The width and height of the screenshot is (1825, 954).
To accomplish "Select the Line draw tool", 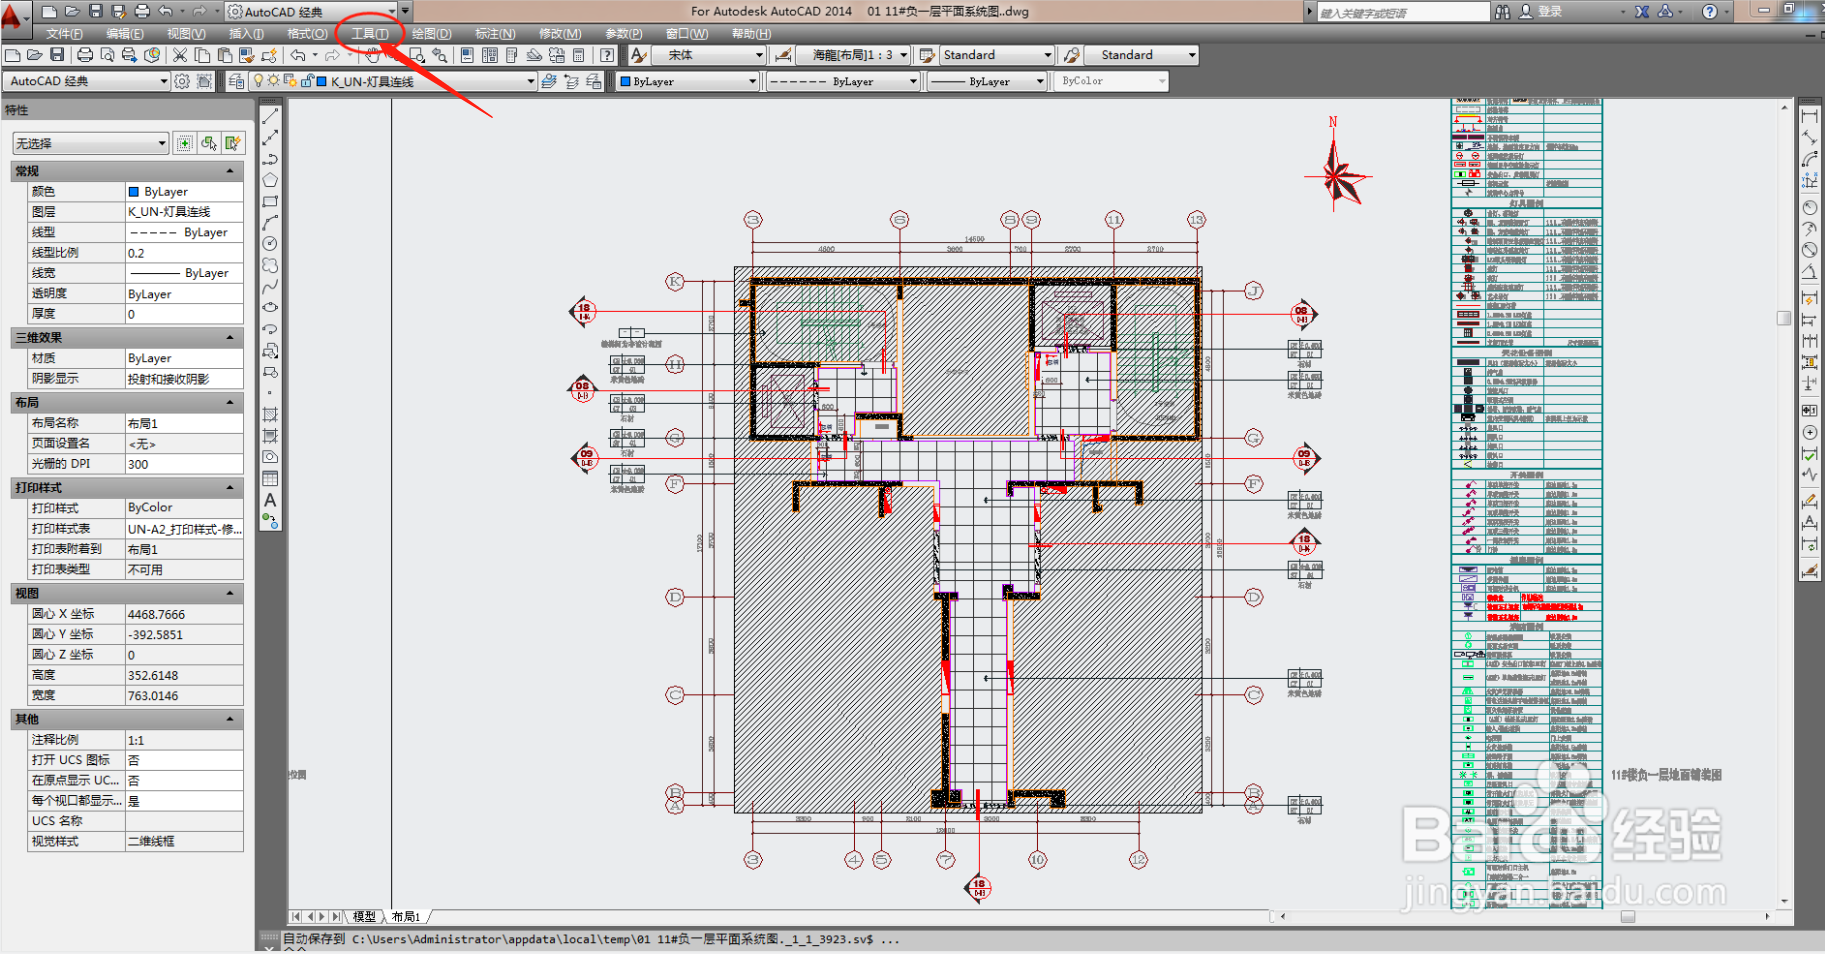I will (x=270, y=116).
